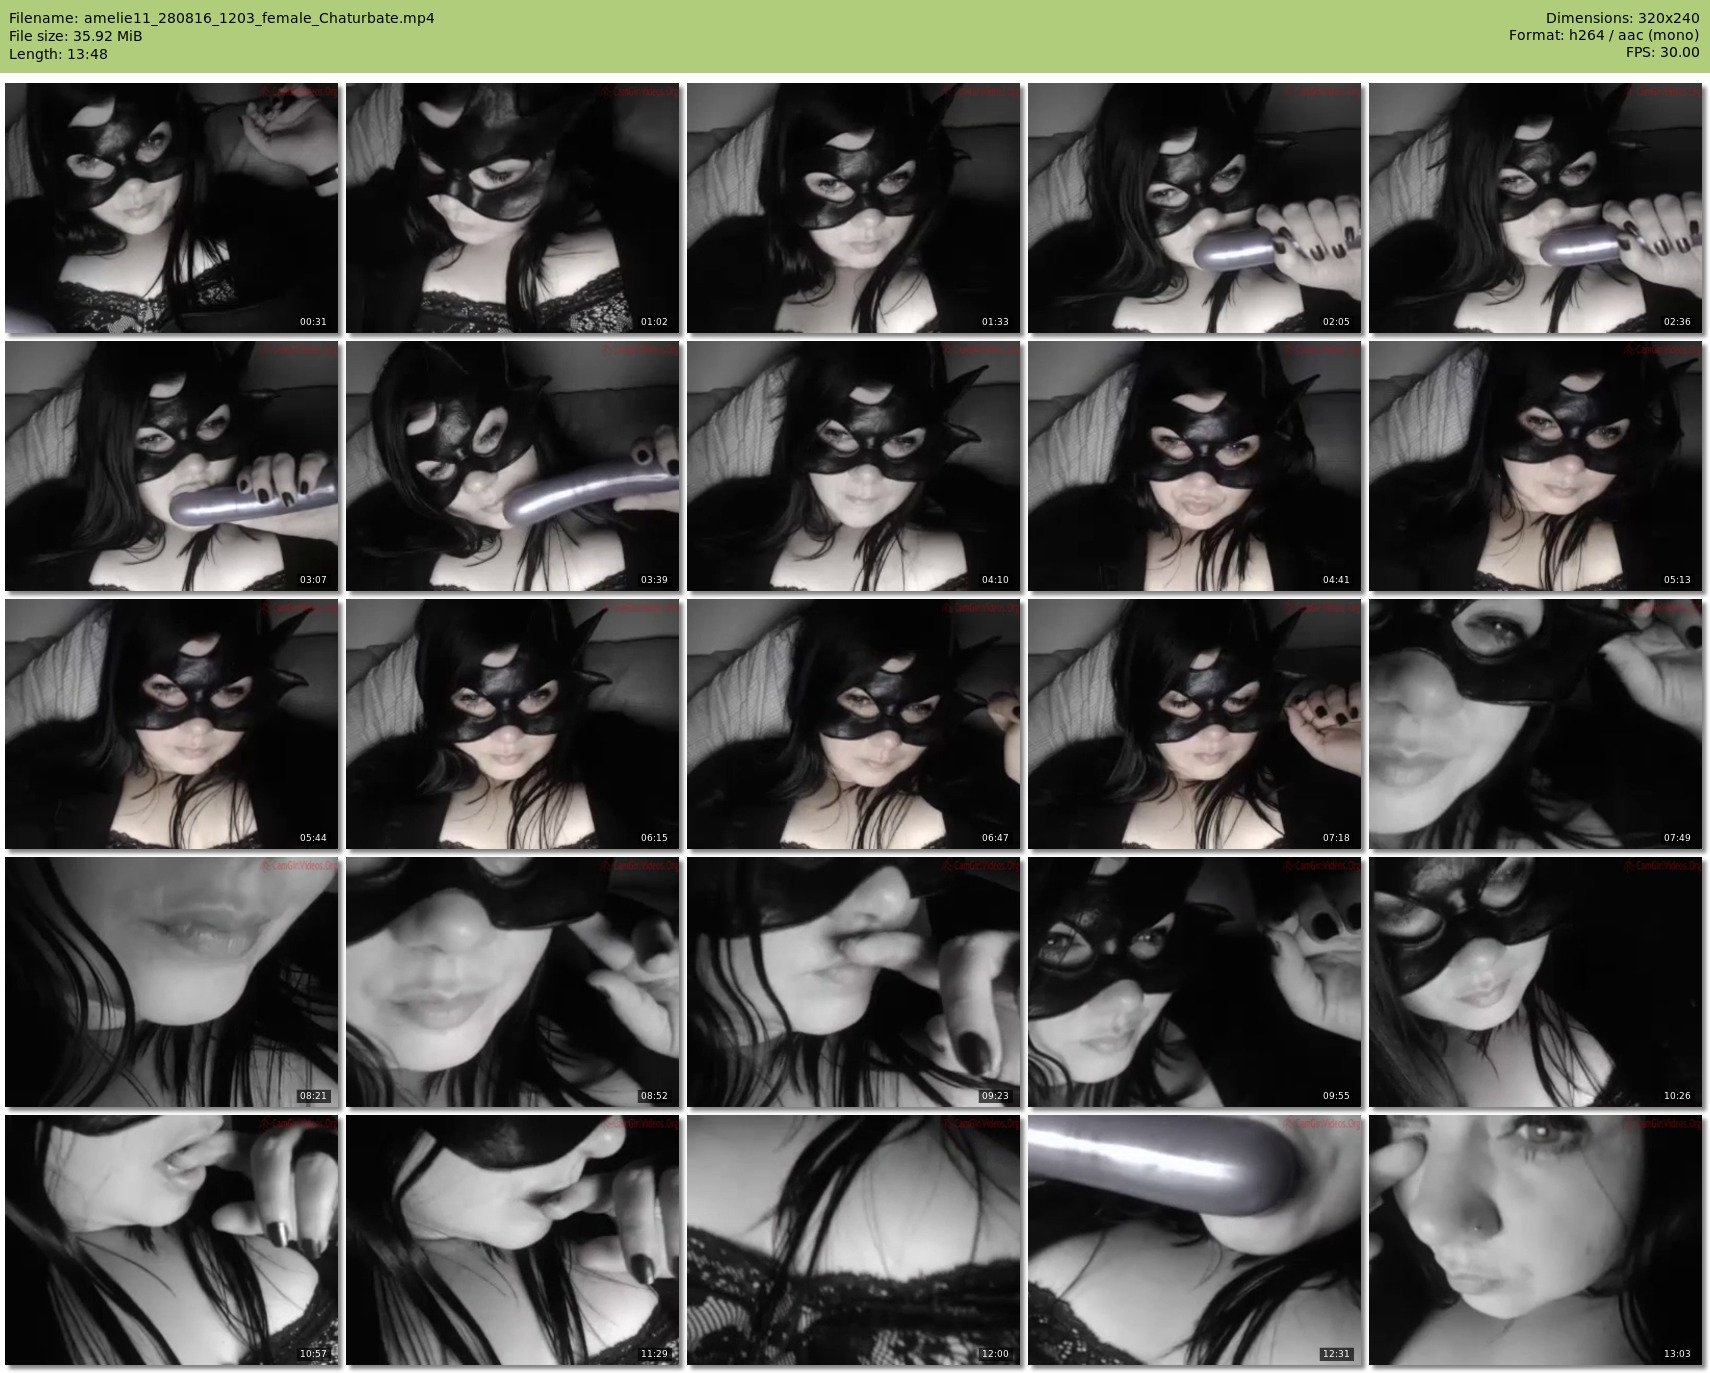Click the 02:36 thumbnail
This screenshot has height=1373, width=1710.
[1535, 208]
